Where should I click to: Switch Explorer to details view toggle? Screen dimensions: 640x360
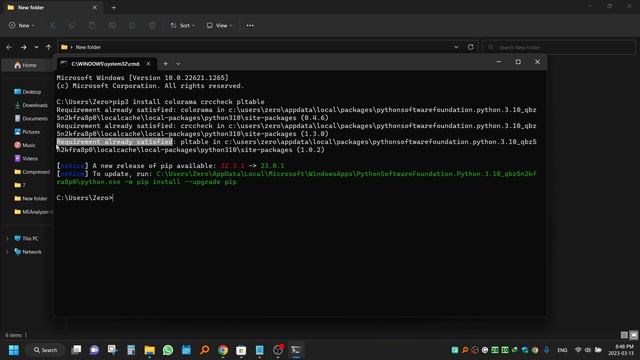click(624, 335)
